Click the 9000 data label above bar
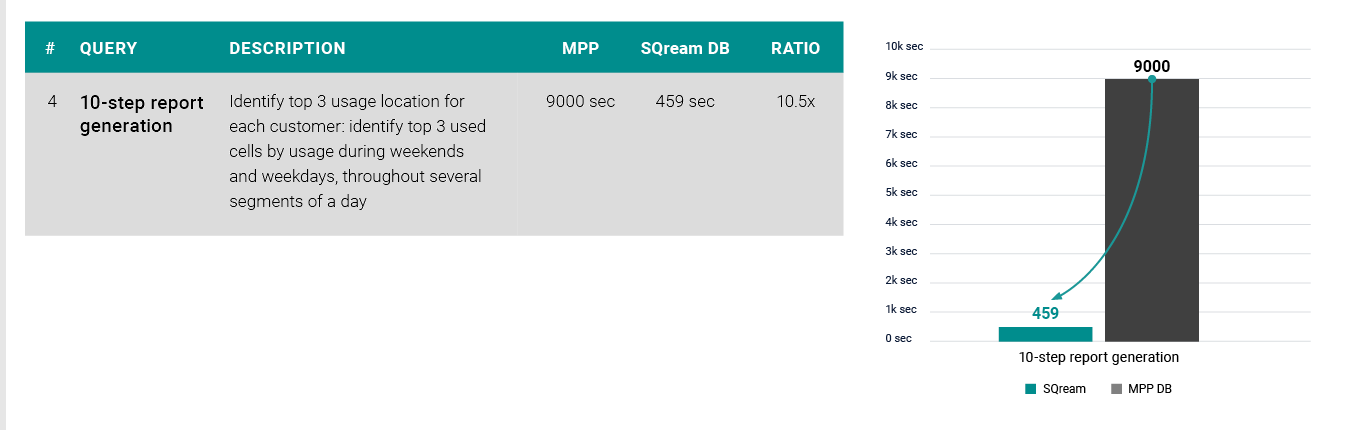This screenshot has width=1357, height=430. 1152,67
